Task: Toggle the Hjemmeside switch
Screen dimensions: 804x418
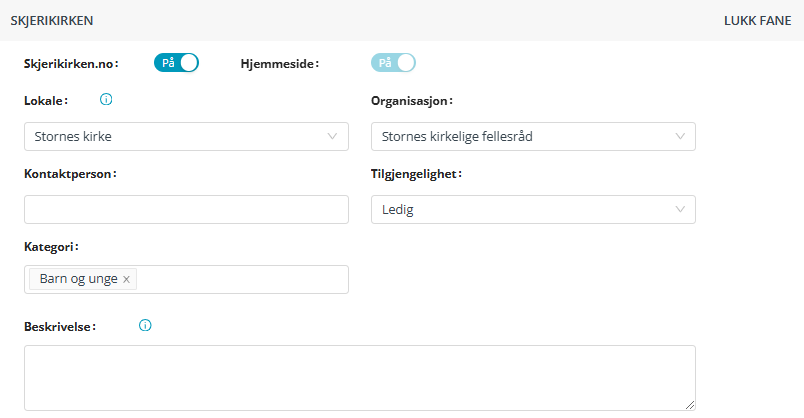Action: coord(393,63)
